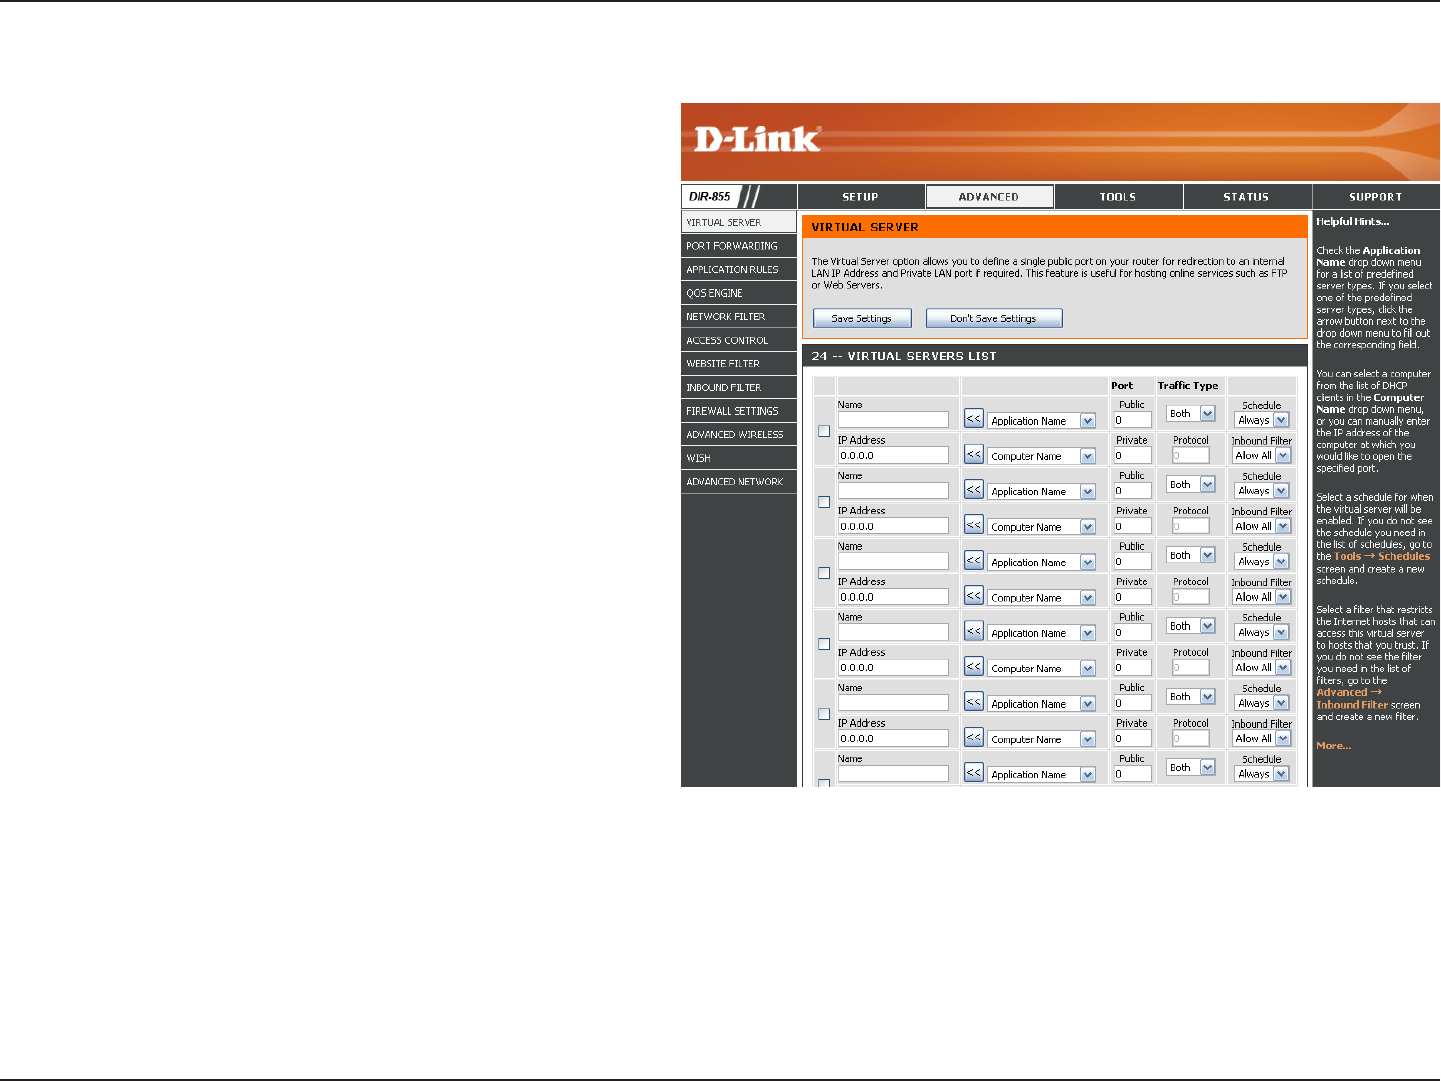
Task: Click the << button beside Application Name in the fifth entry
Action: tap(973, 702)
